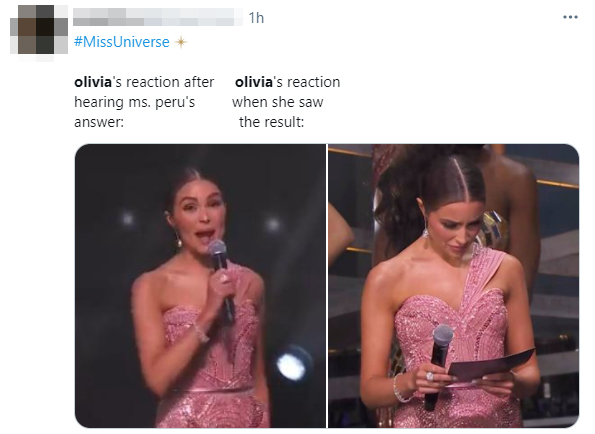Open the blurred author display name
This screenshot has height=434, width=595.
pos(158,17)
